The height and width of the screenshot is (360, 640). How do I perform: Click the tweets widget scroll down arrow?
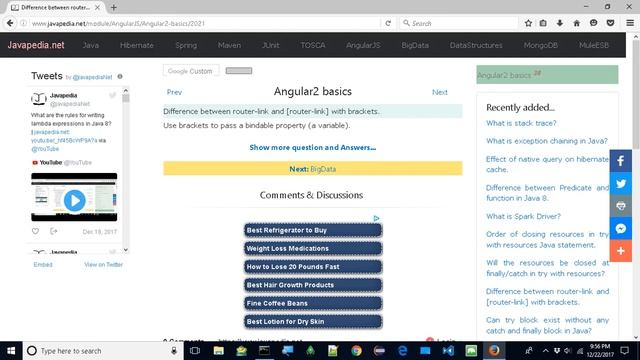pos(126,250)
